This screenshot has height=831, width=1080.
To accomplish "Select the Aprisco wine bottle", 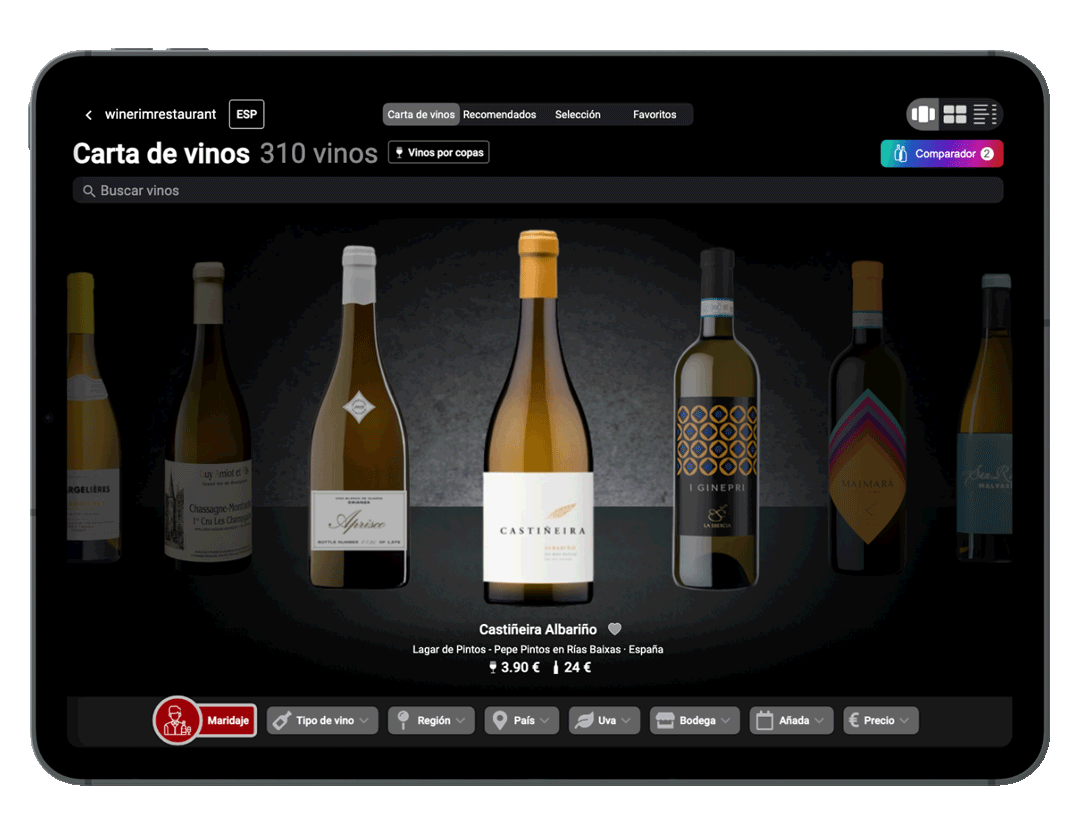I will point(359,418).
